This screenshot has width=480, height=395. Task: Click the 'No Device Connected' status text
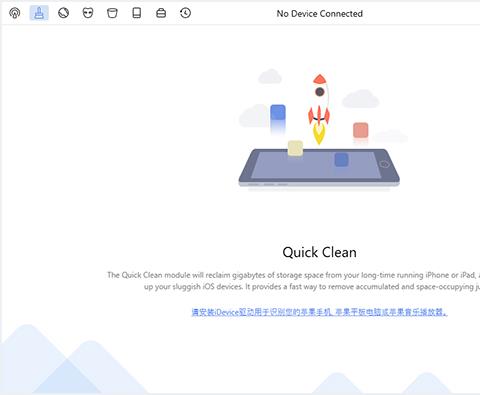[320, 14]
